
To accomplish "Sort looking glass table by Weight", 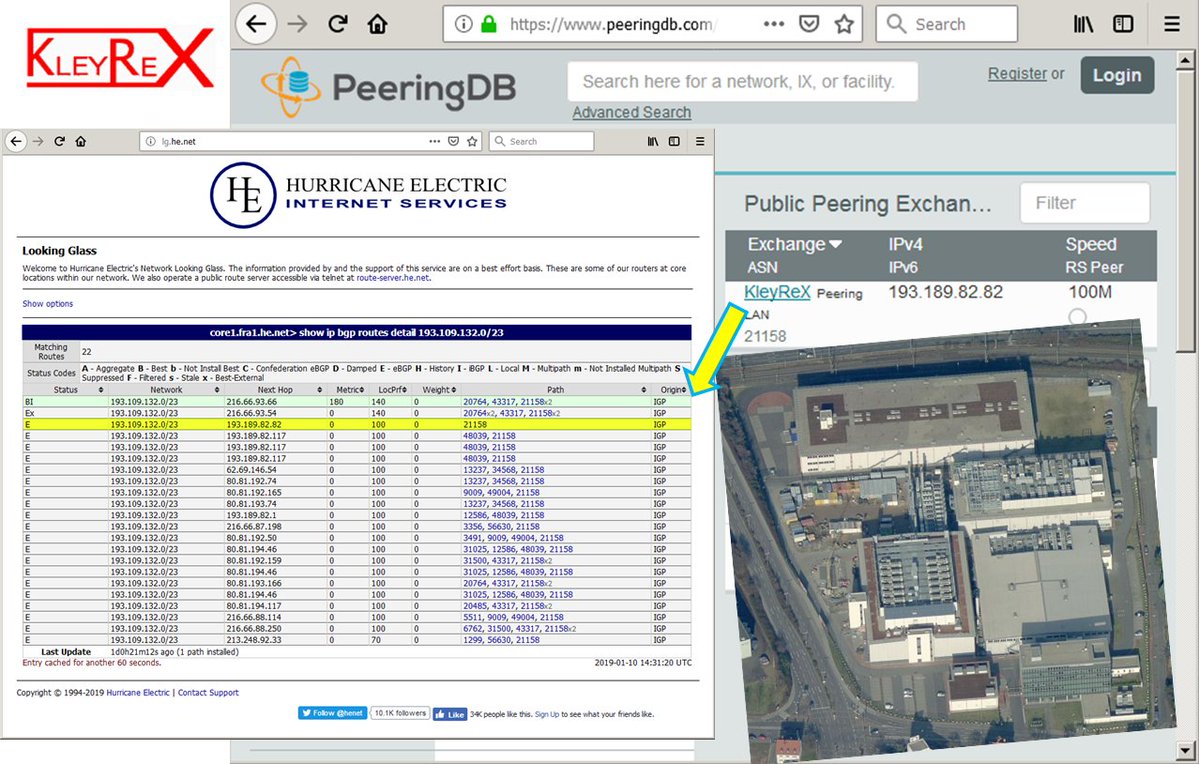I will point(436,390).
